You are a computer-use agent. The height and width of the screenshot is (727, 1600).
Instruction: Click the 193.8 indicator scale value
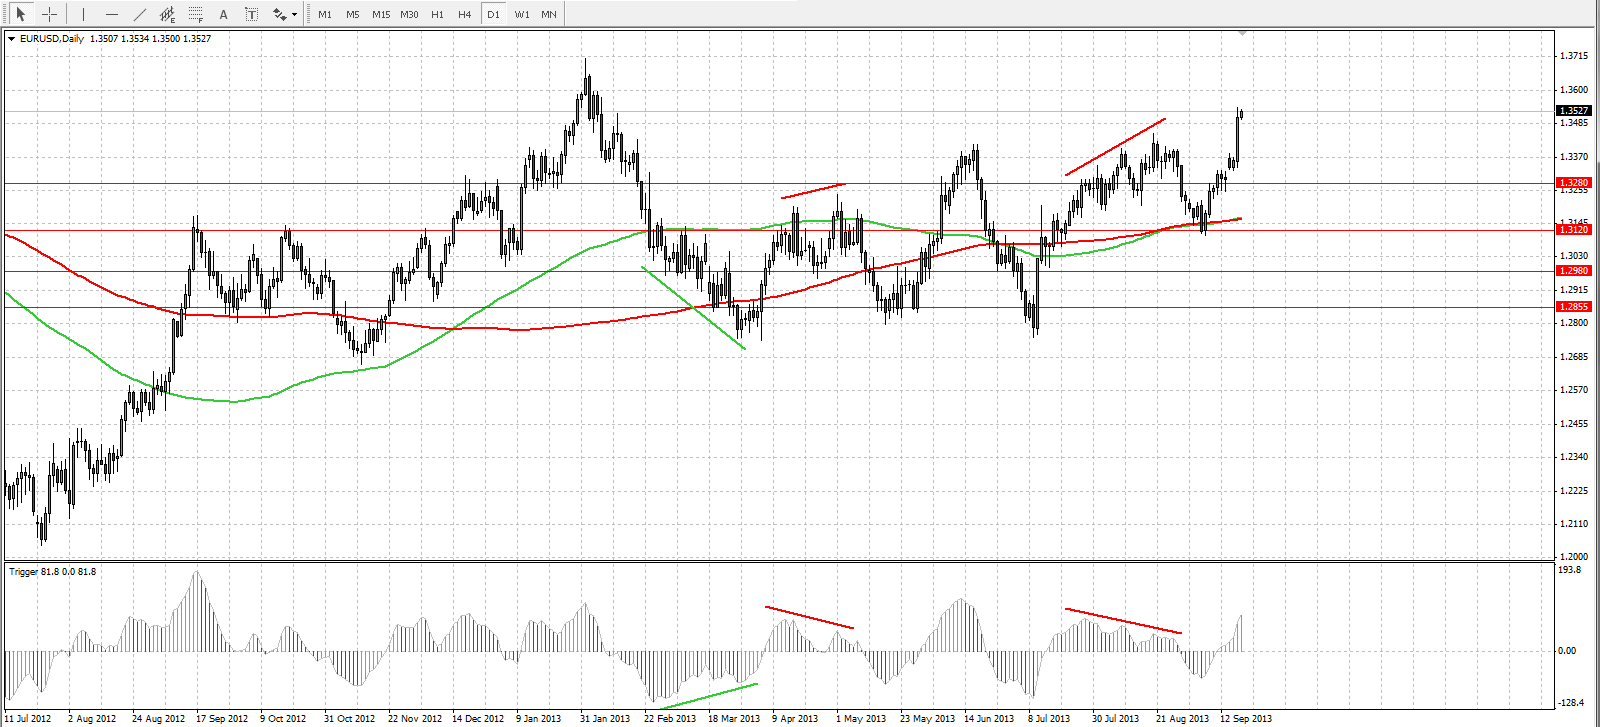(1570, 570)
